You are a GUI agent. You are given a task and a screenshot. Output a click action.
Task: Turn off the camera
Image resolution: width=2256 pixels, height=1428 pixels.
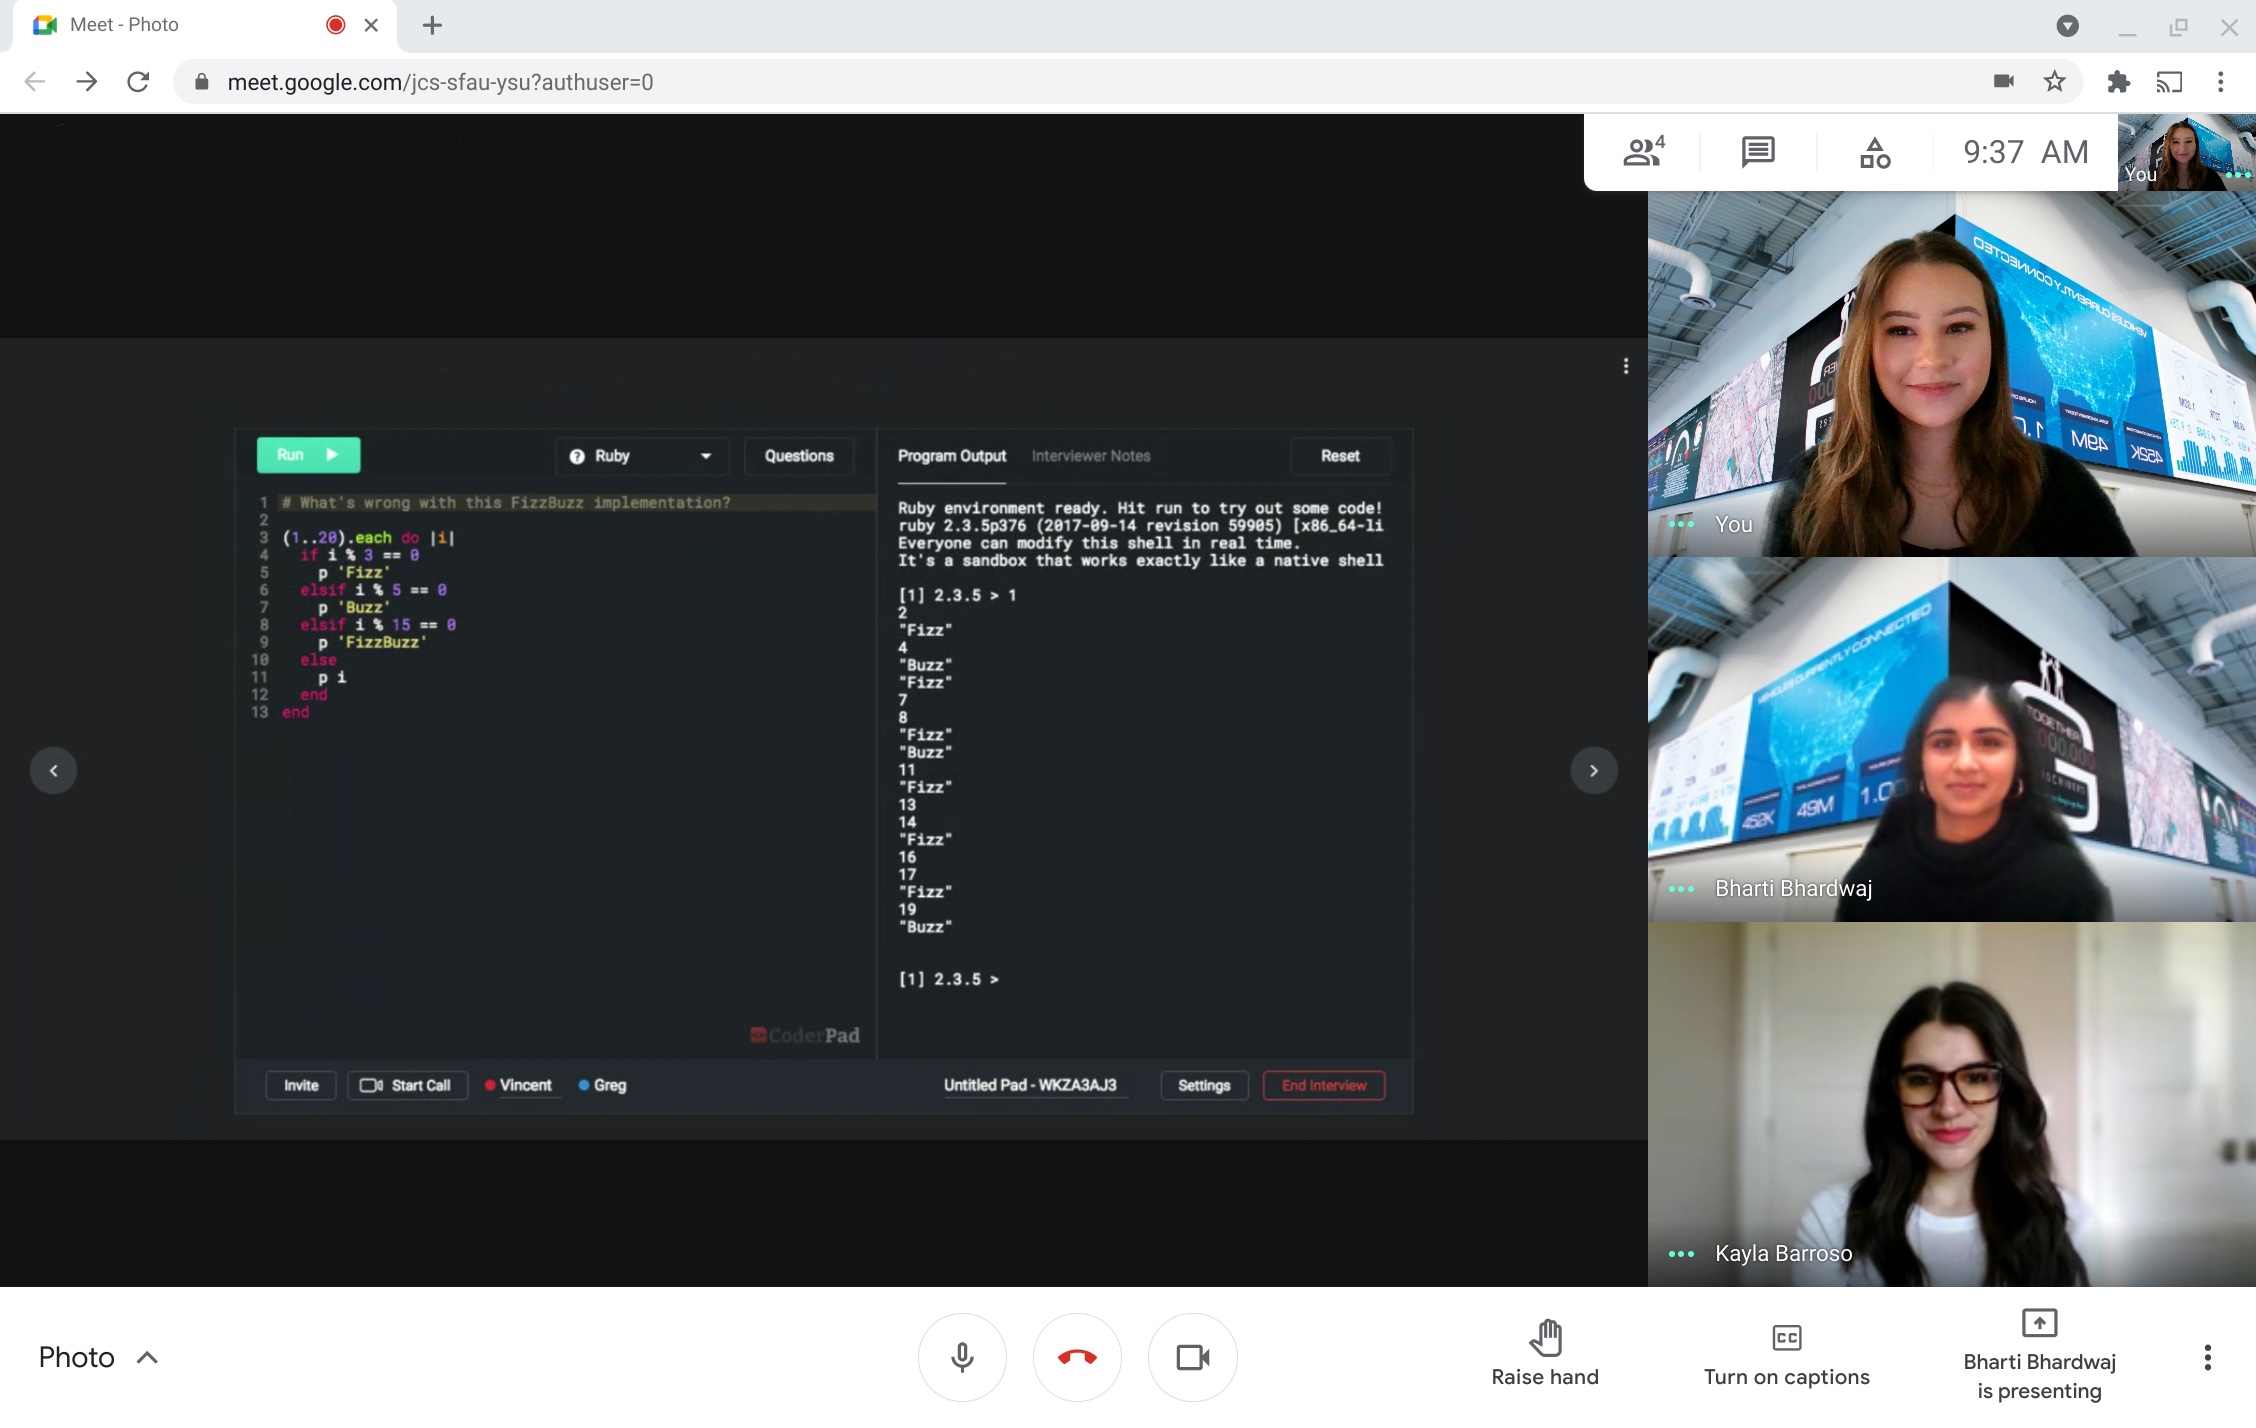pos(1192,1357)
